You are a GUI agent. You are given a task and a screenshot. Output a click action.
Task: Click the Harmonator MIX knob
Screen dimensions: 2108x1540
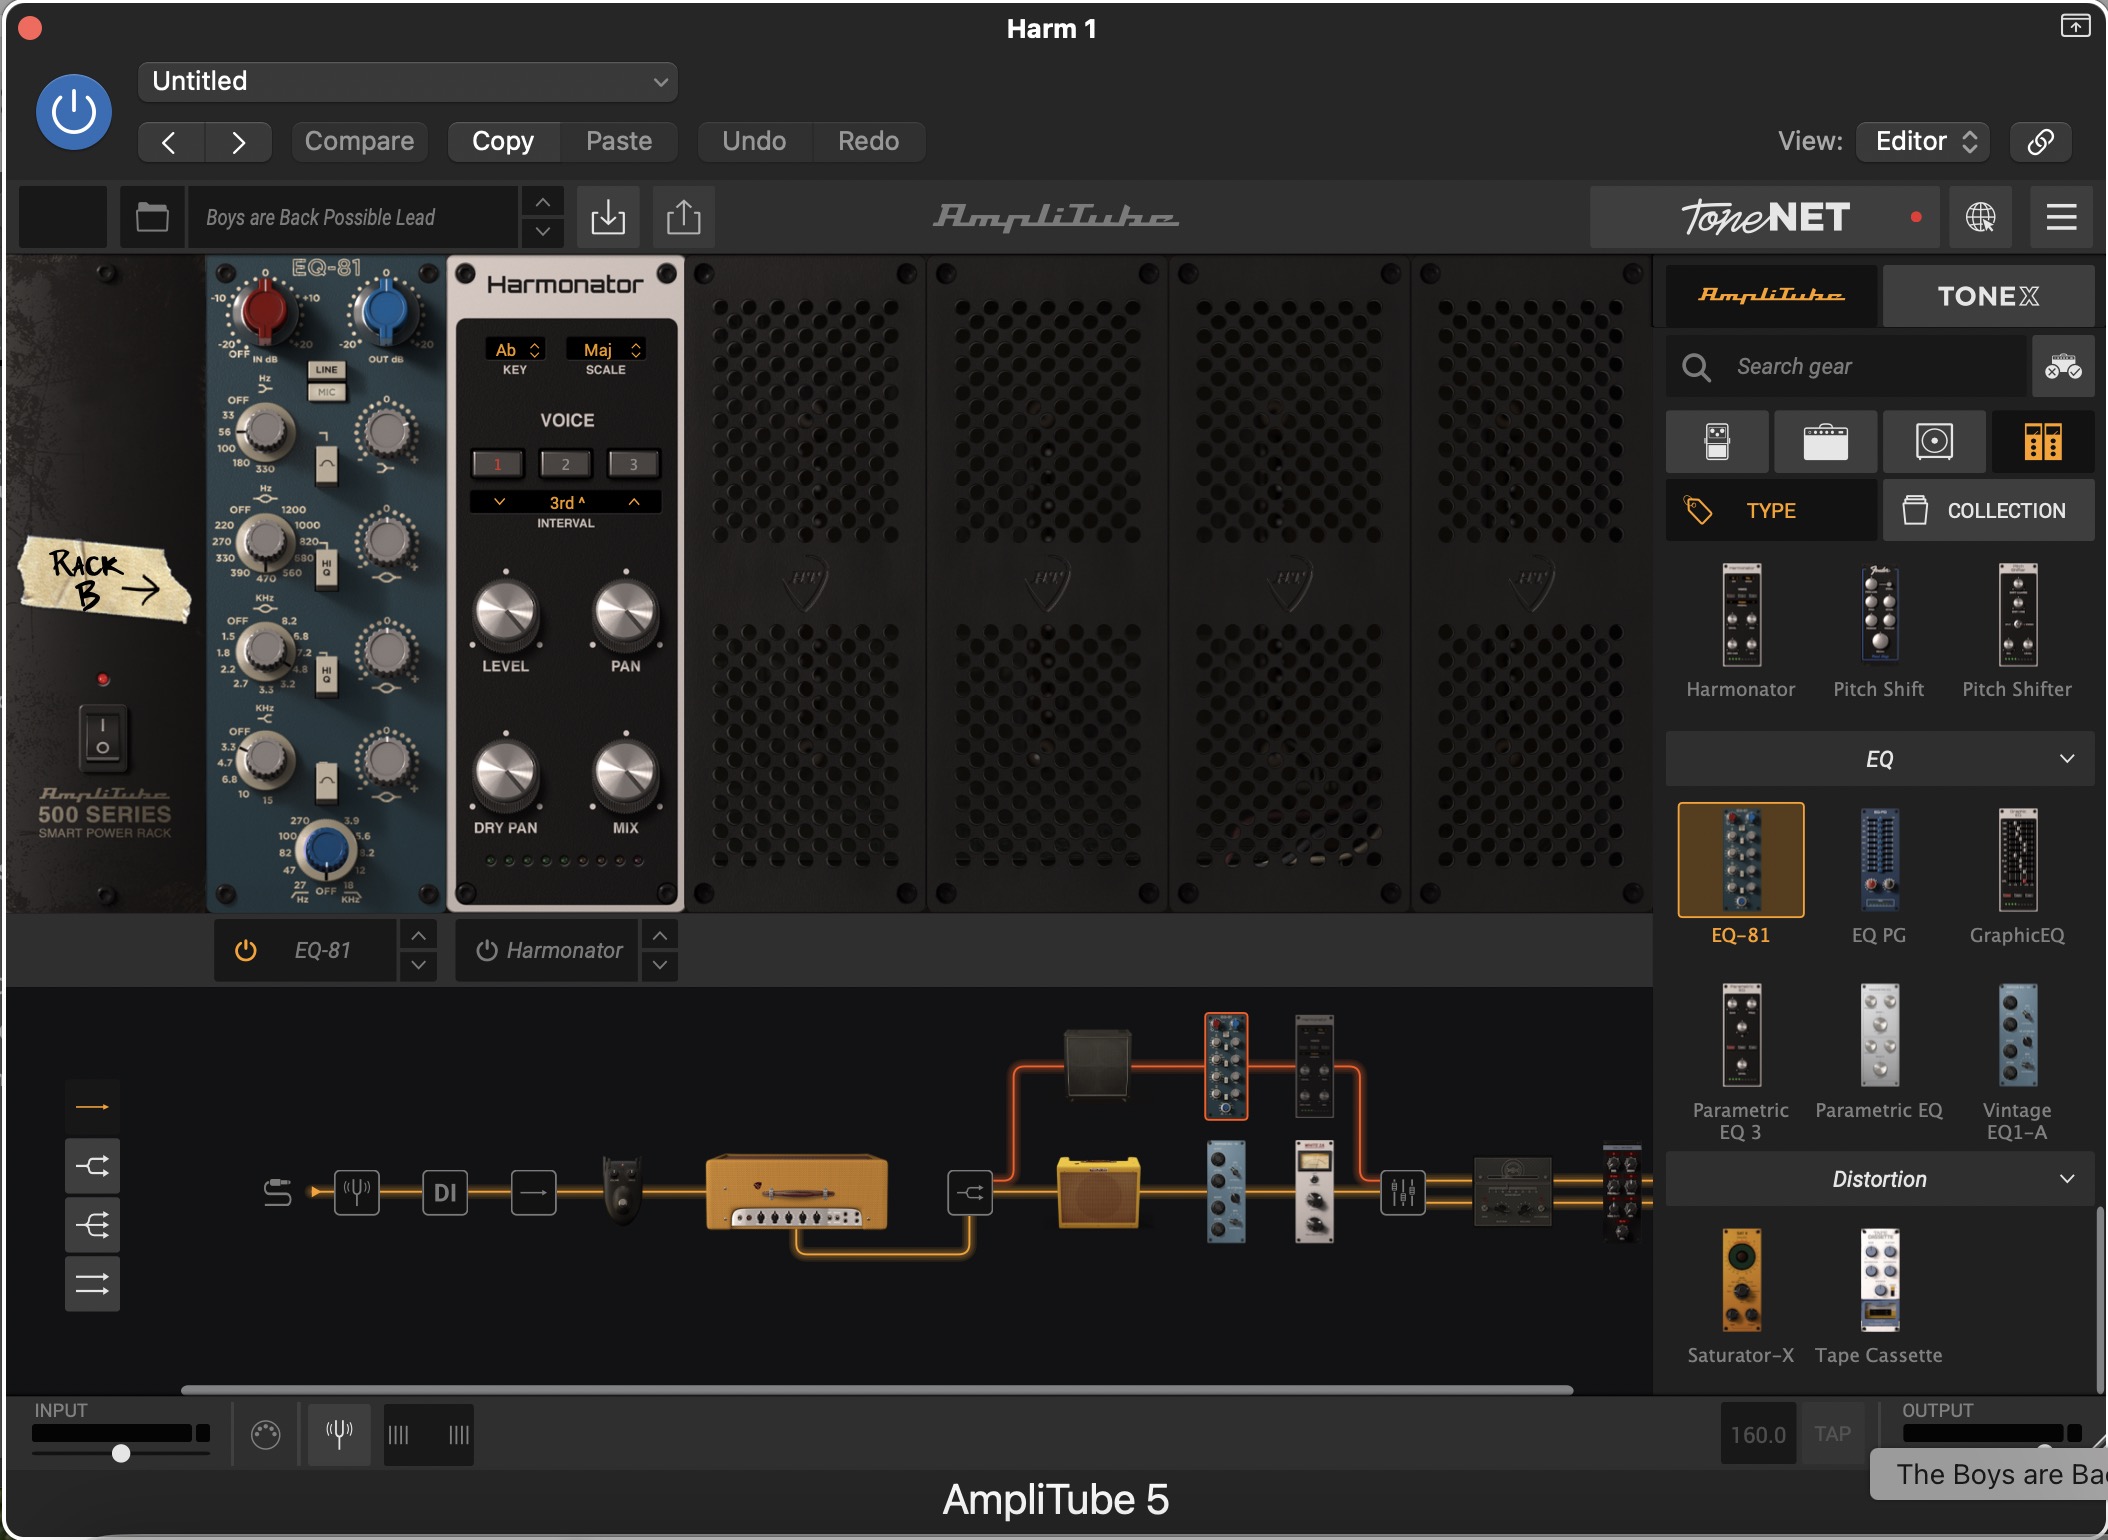[626, 774]
